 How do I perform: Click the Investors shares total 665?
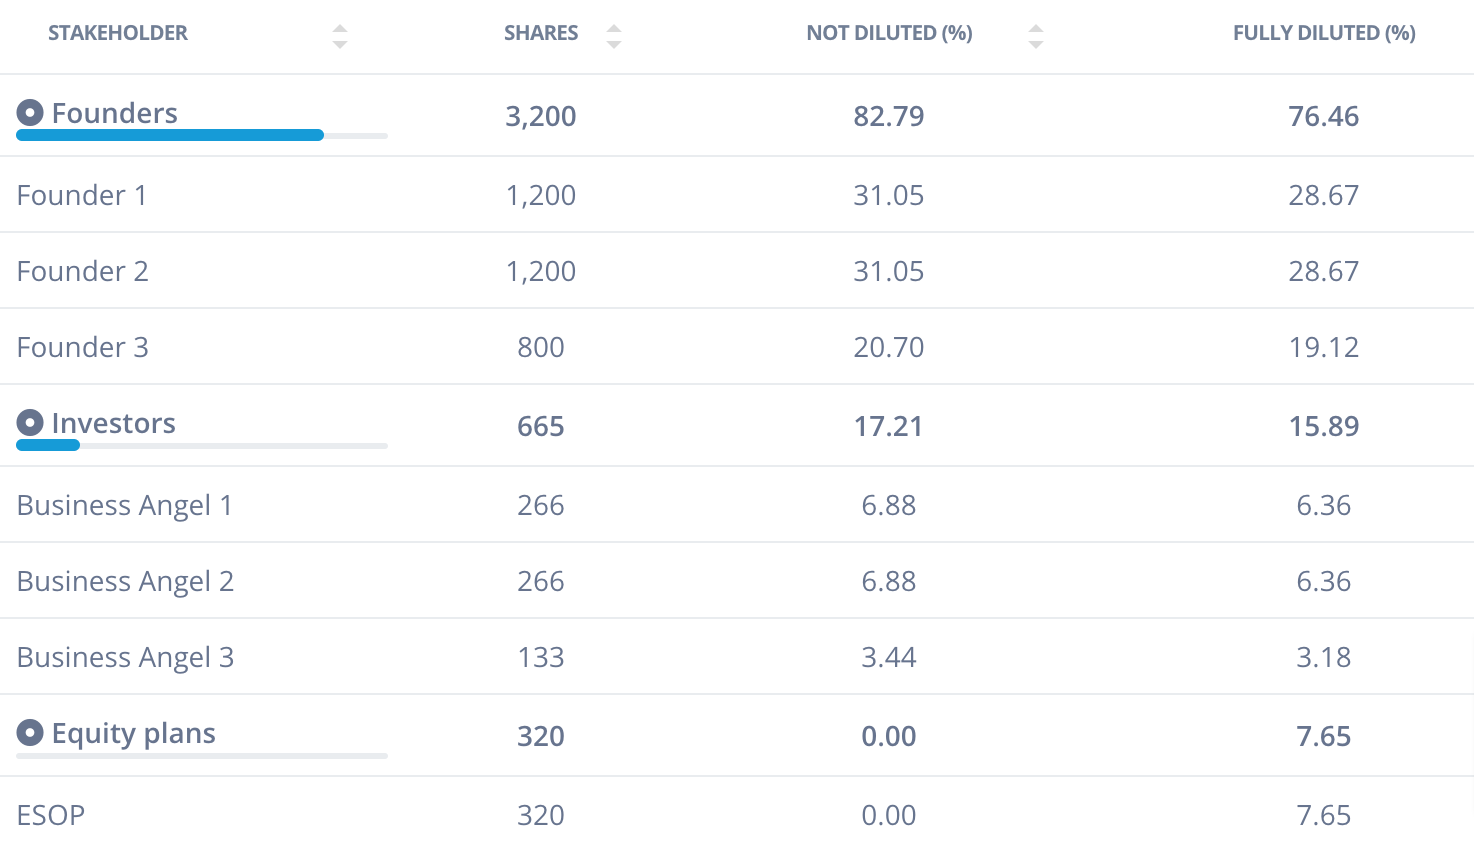pyautogui.click(x=541, y=426)
